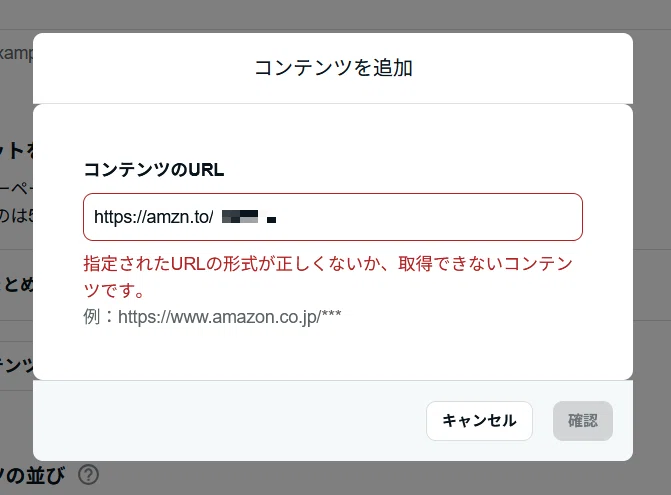Click the gray footer area left of キャンセル
Screen dimensions: 671x495
point(229,421)
